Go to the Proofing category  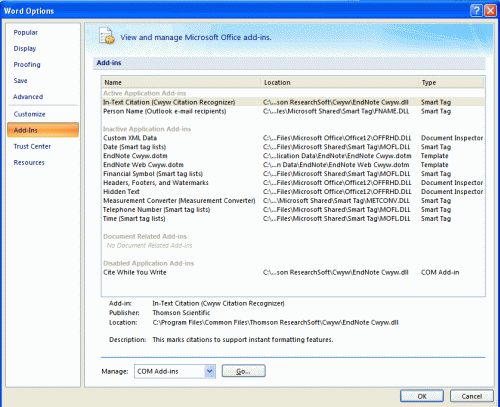pos(27,64)
